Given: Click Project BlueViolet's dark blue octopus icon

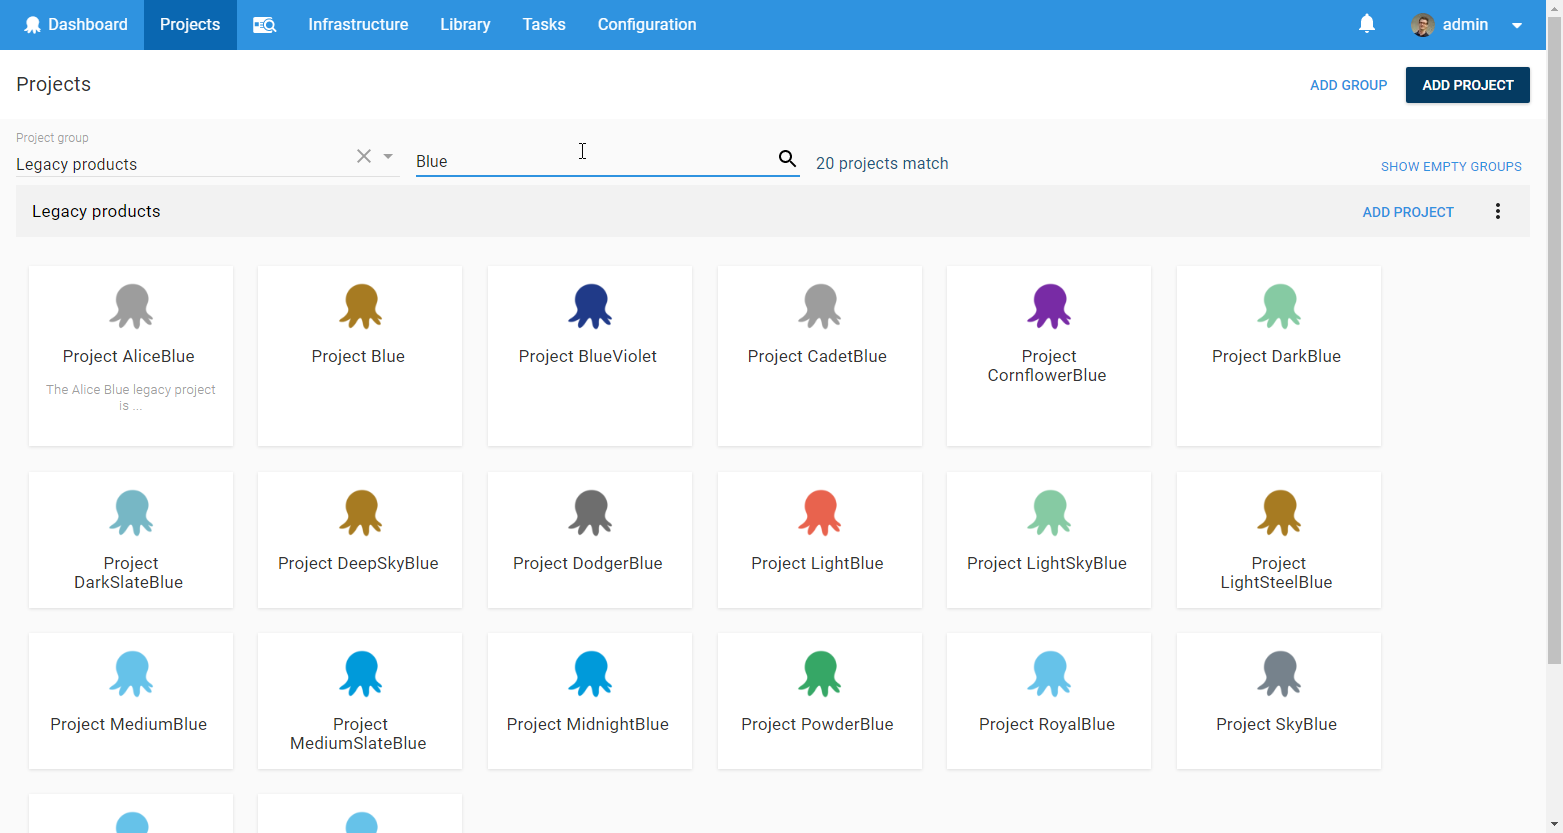Looking at the screenshot, I should coord(589,305).
